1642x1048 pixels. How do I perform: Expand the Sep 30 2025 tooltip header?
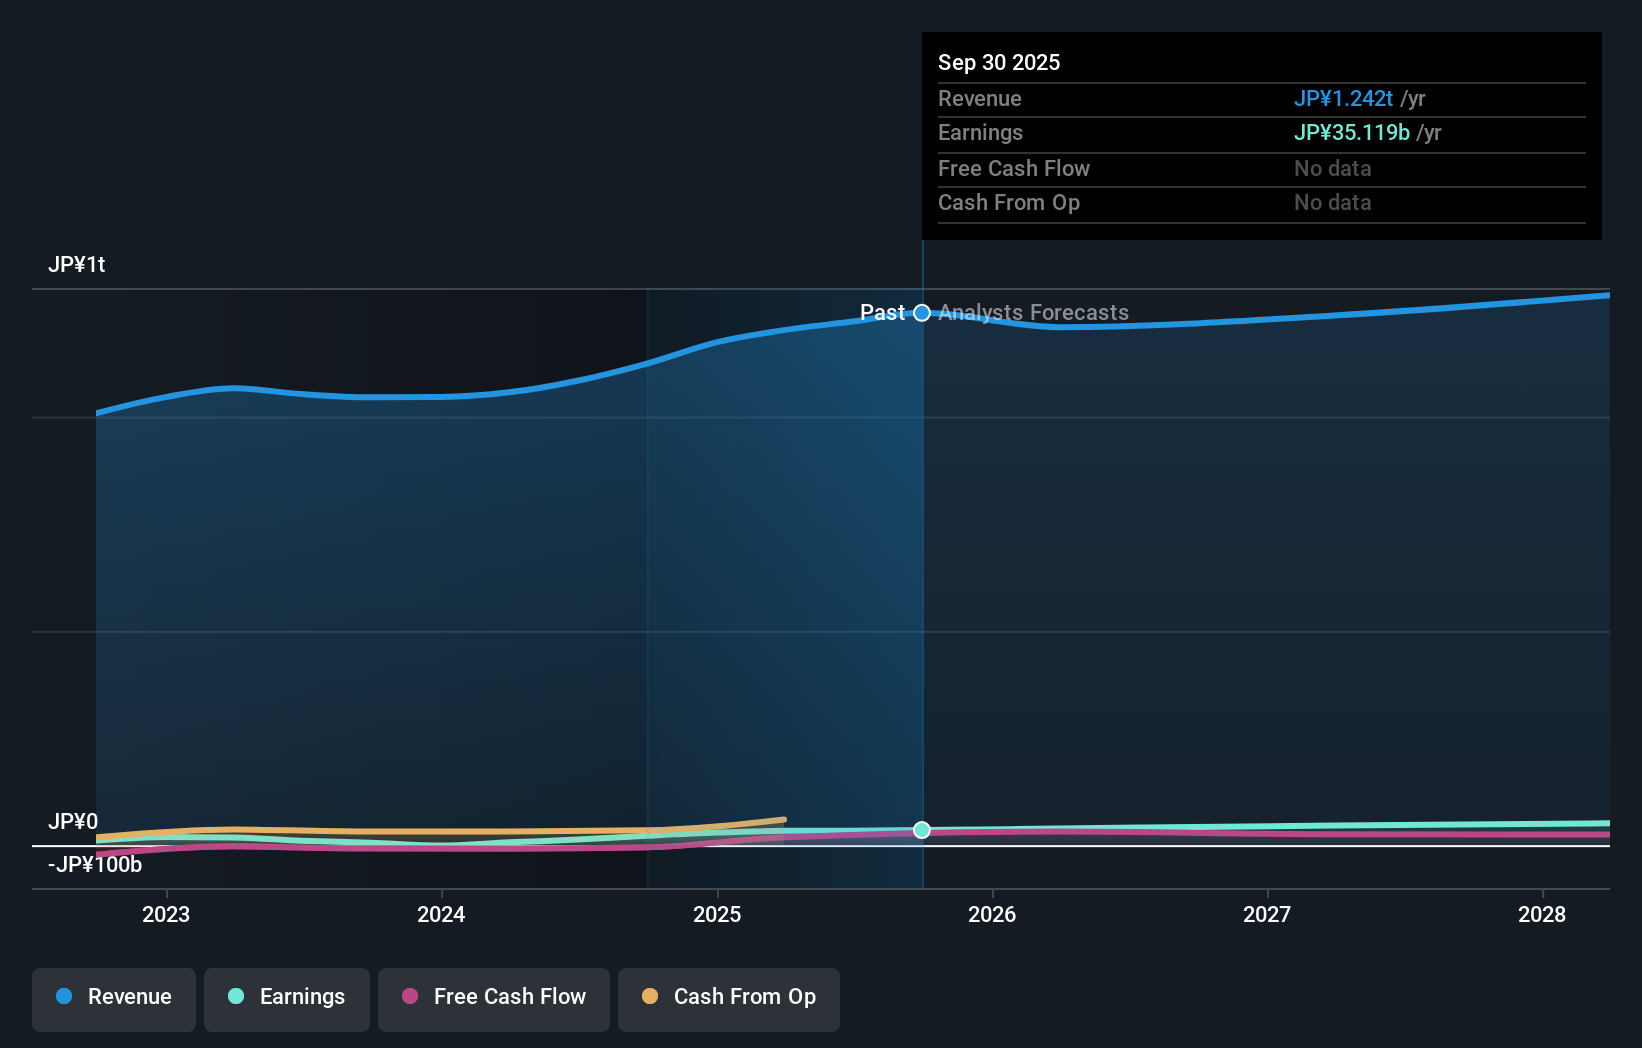click(999, 62)
